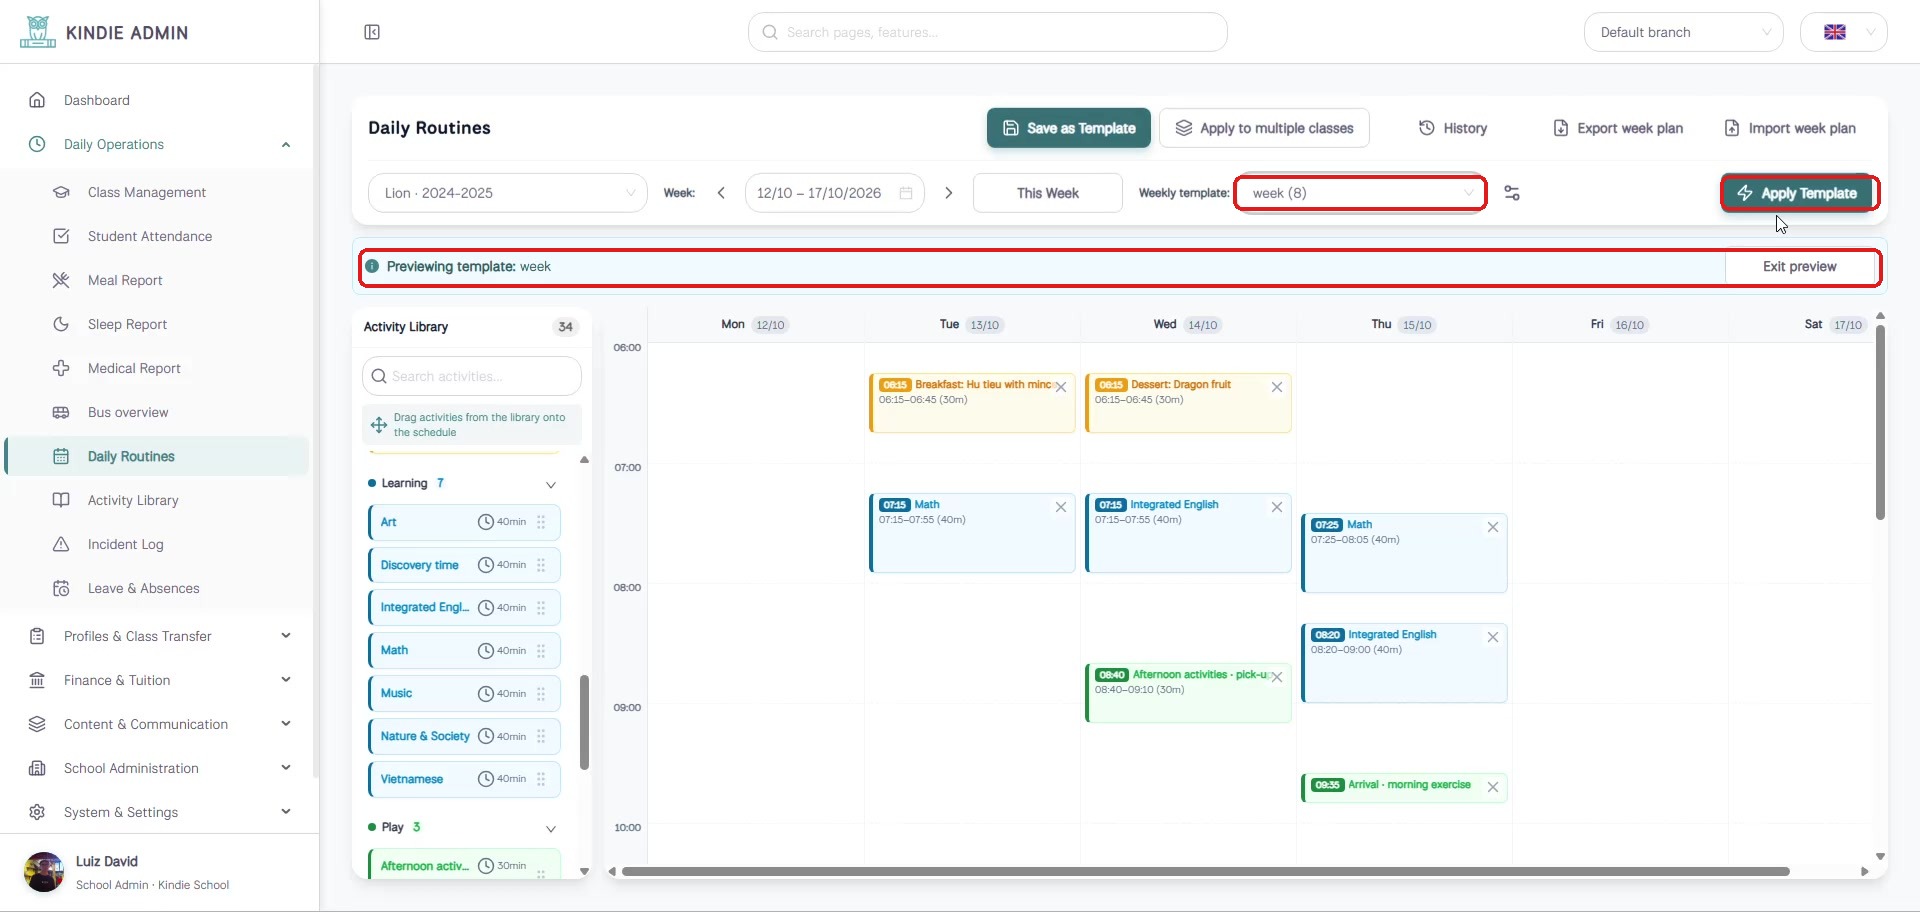
Task: Open the Default branch selector
Action: [1684, 32]
